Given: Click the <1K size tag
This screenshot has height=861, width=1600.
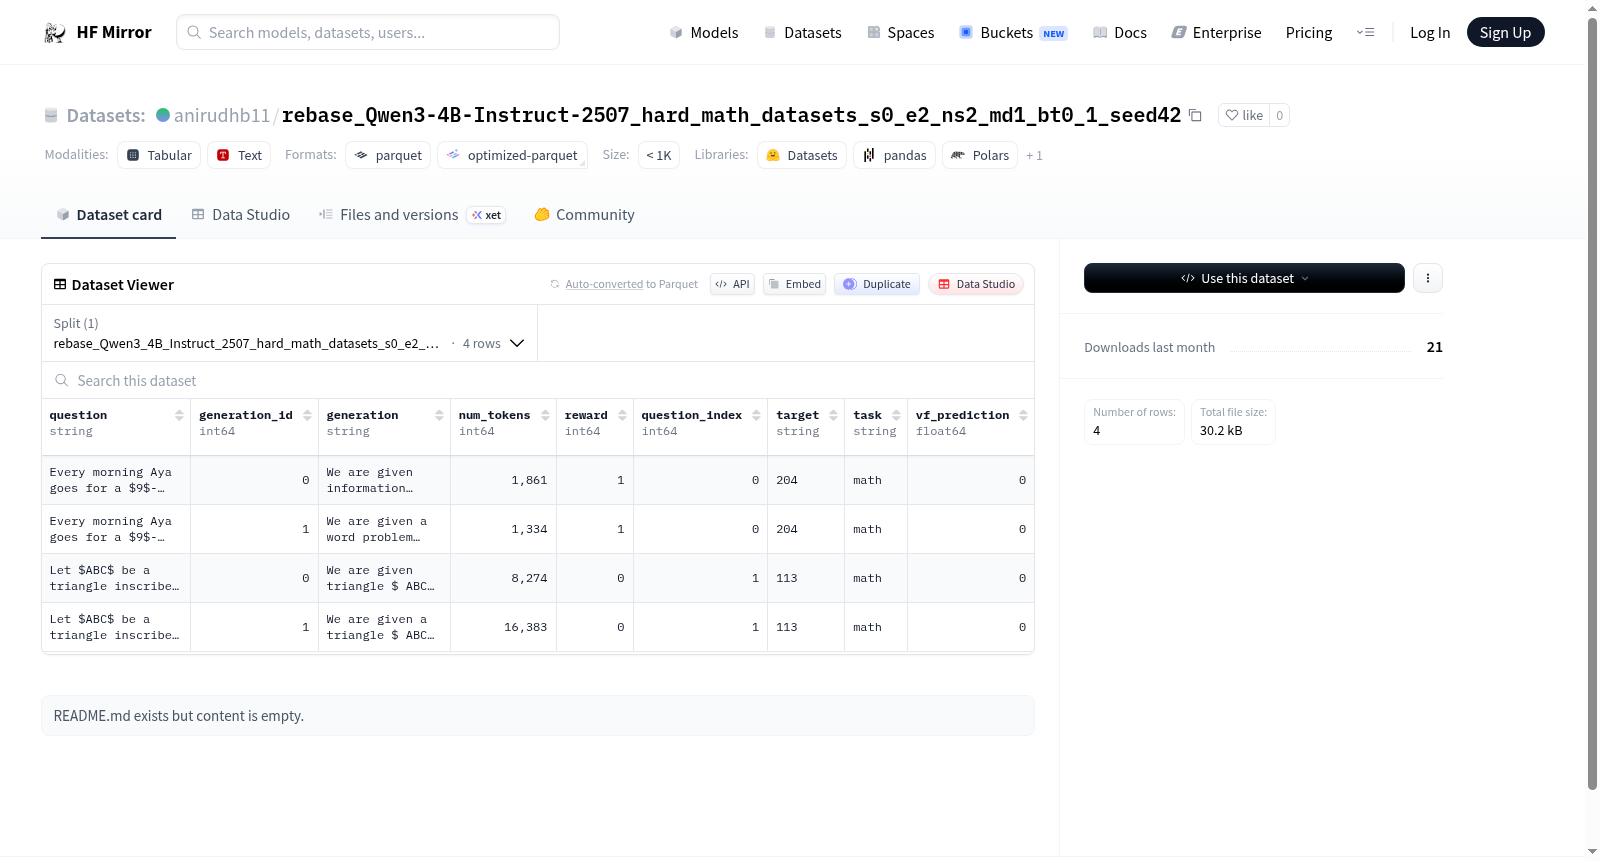Looking at the screenshot, I should (x=659, y=155).
